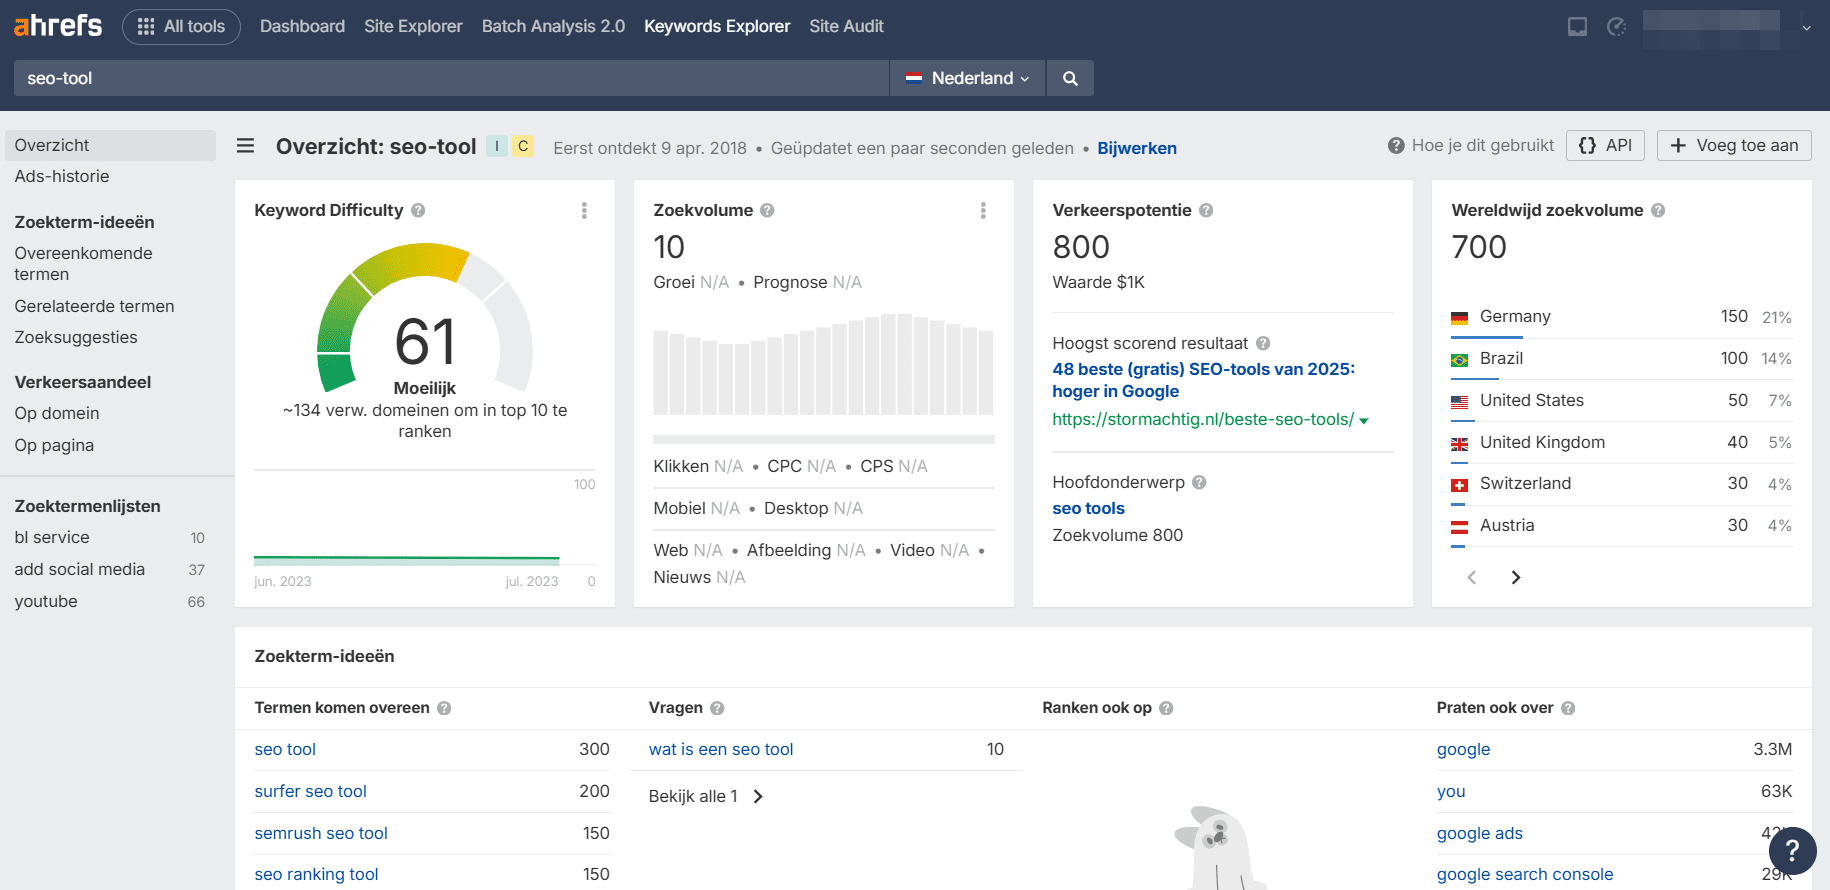Open Zoekvolume card three-dot menu
Image resolution: width=1830 pixels, height=890 pixels.
tap(983, 210)
